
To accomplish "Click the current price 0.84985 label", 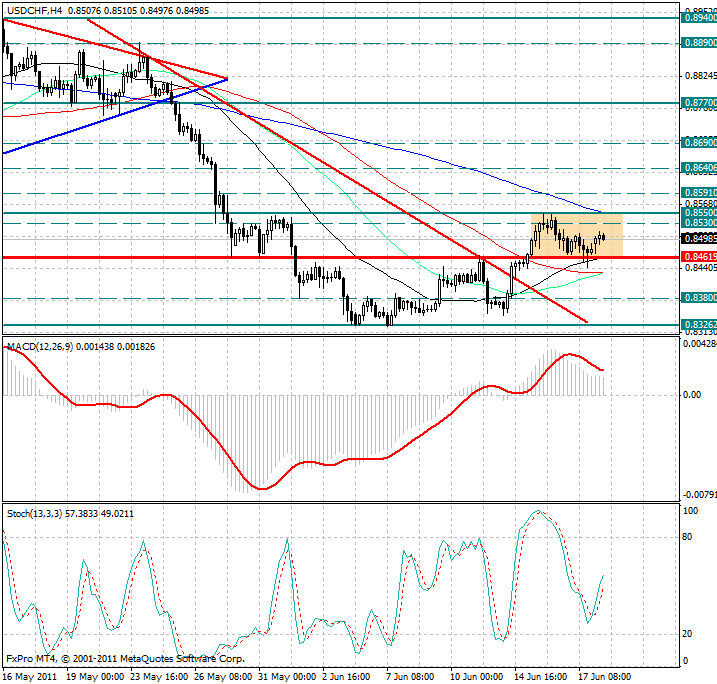I will tap(699, 238).
